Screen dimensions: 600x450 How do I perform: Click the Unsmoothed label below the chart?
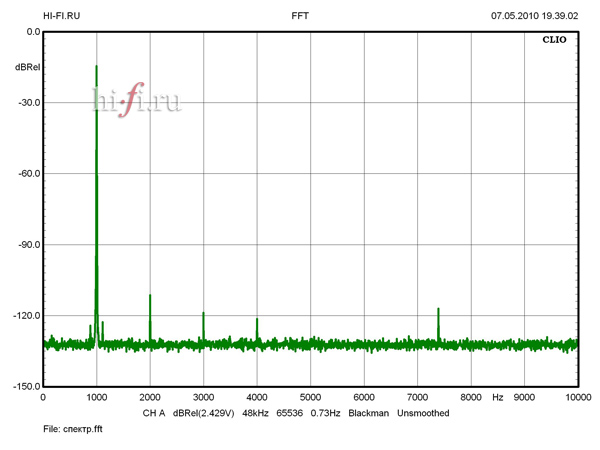click(423, 413)
